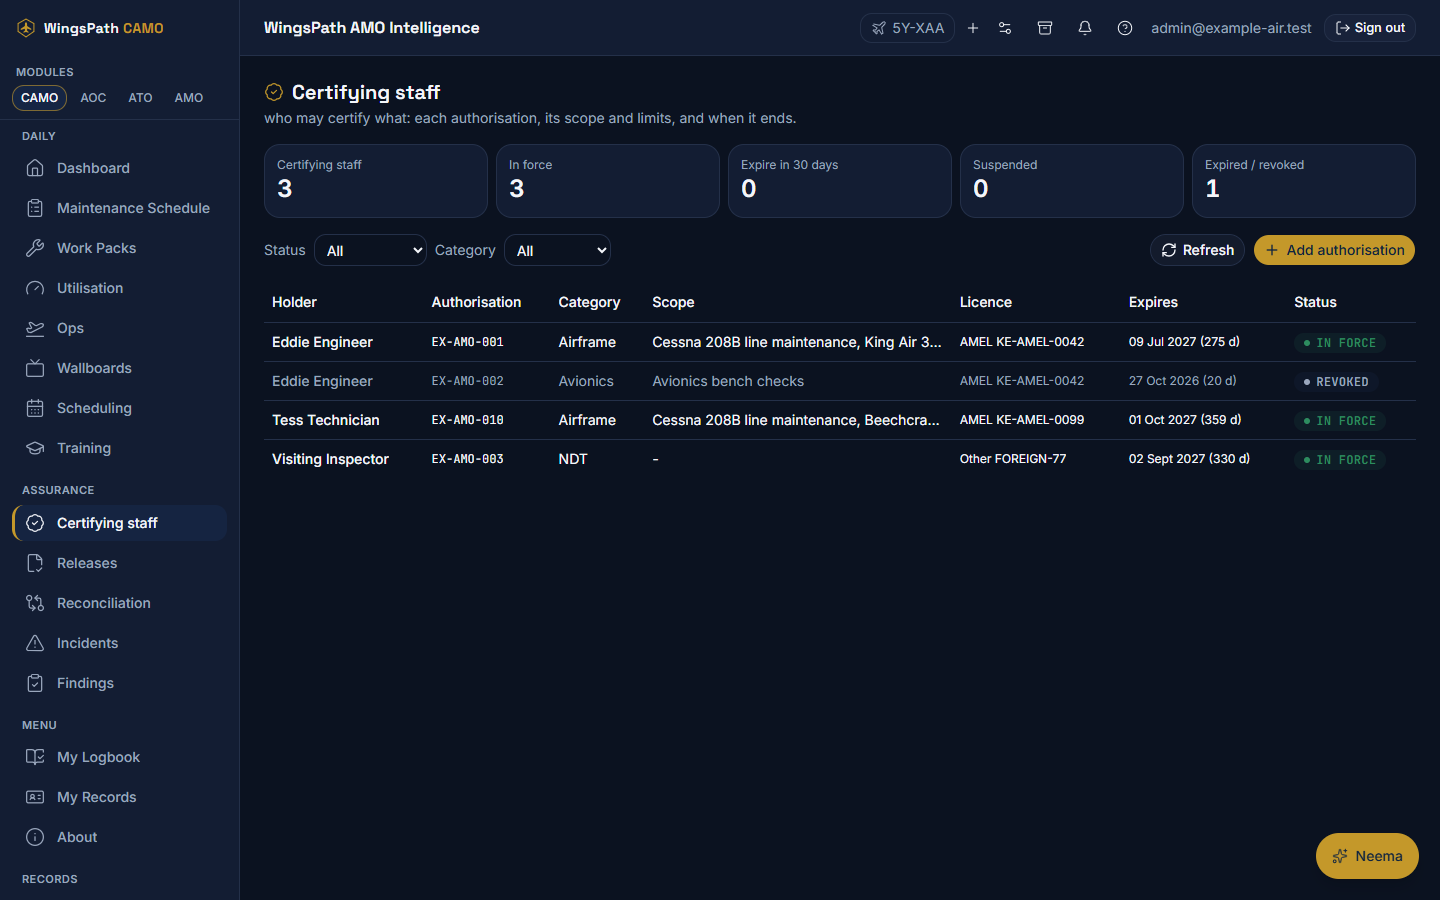Image resolution: width=1440 pixels, height=900 pixels.
Task: Click the Findings clipboard-check icon
Action: 35,683
